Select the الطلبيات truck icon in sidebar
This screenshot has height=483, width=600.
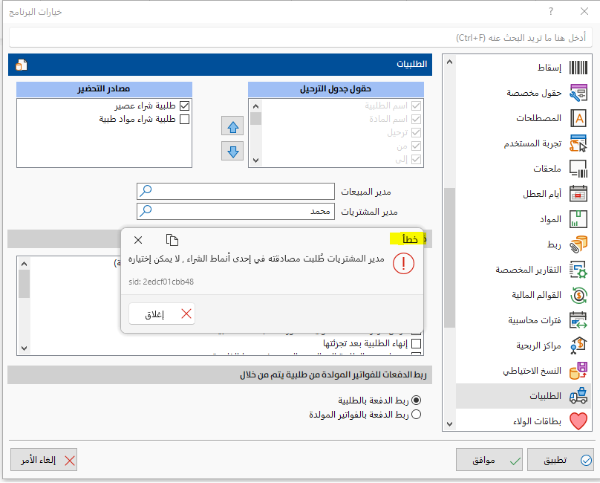pyautogui.click(x=578, y=396)
